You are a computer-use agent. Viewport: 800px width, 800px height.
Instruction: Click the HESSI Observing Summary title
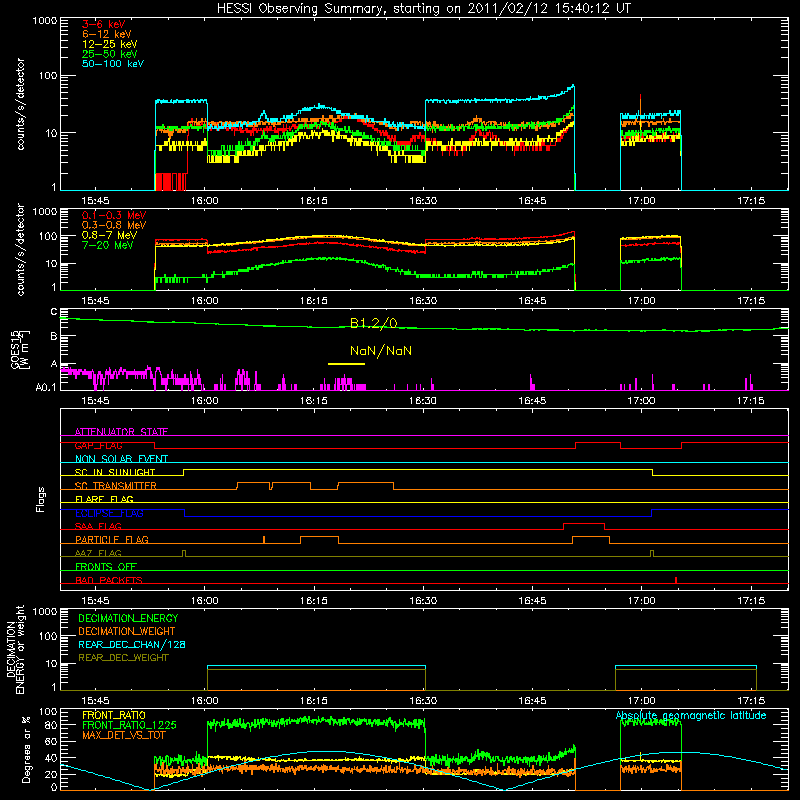(423, 8)
